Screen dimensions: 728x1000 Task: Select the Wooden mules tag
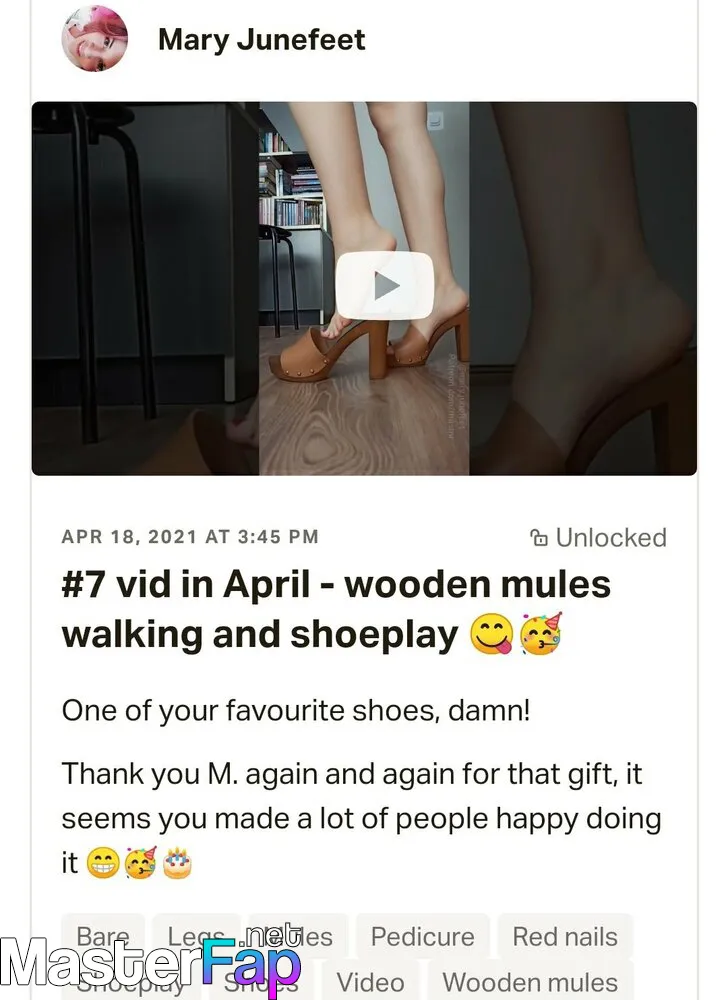(530, 982)
